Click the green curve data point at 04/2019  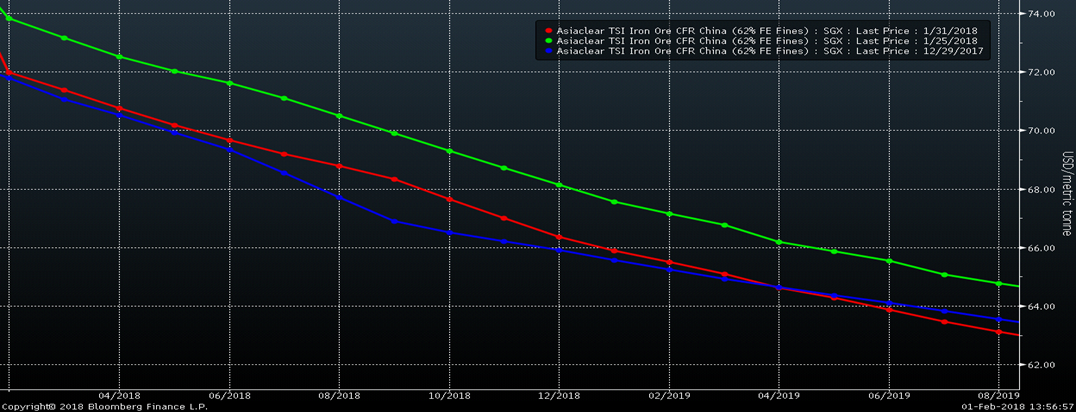[778, 242]
